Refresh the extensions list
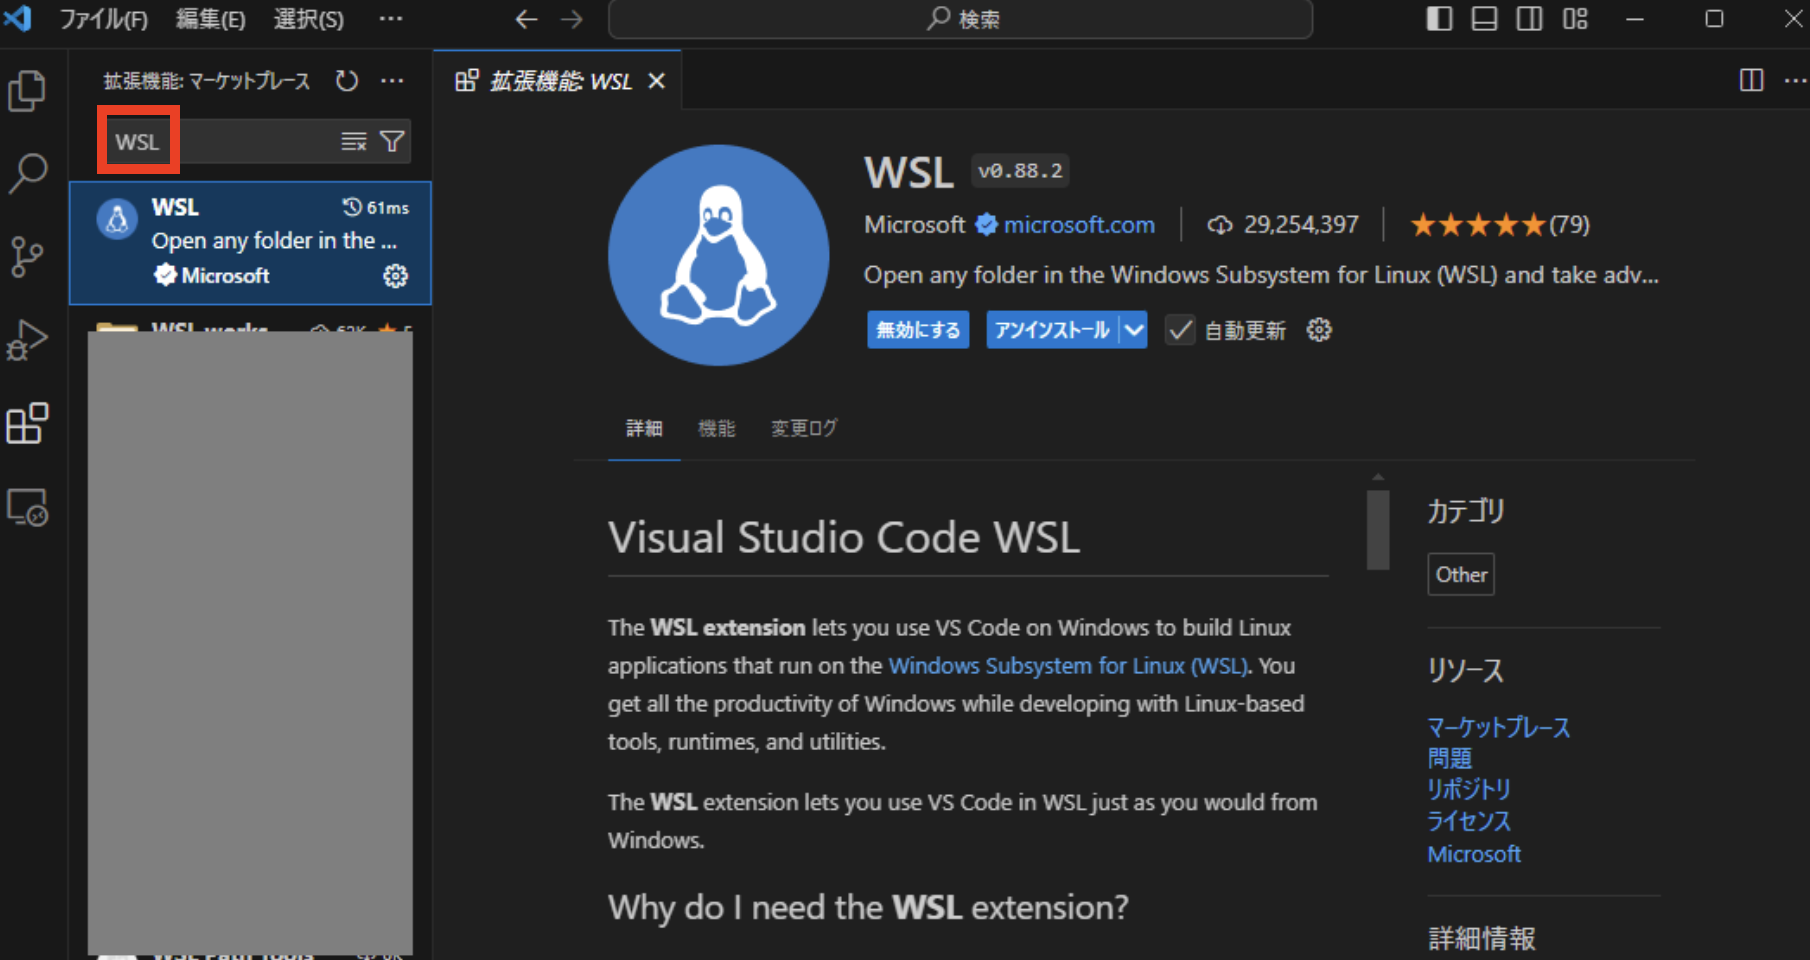Image resolution: width=1810 pixels, height=960 pixels. point(346,81)
